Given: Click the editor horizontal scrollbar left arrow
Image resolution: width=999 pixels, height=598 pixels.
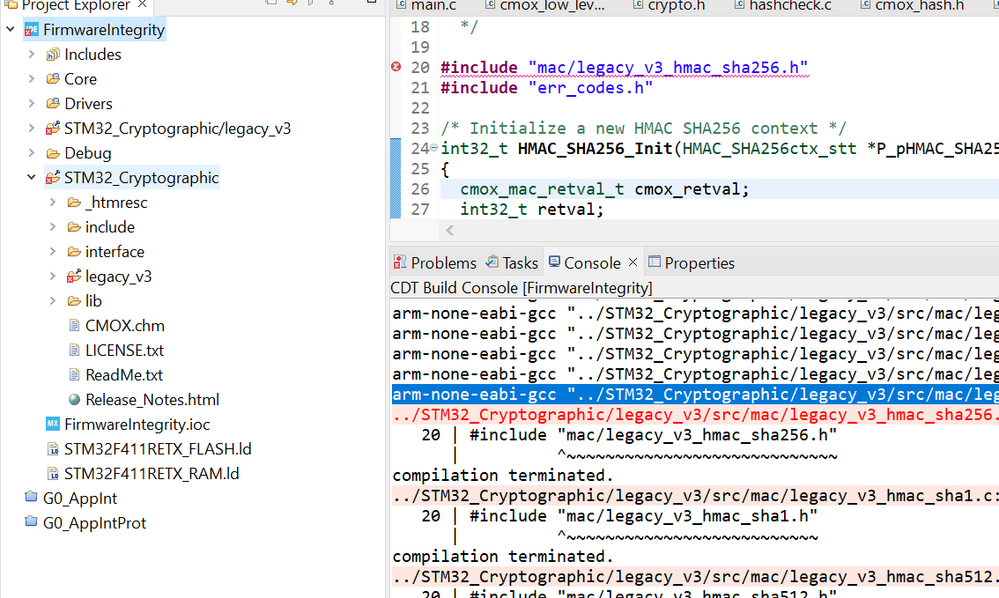Looking at the screenshot, I should [x=450, y=231].
